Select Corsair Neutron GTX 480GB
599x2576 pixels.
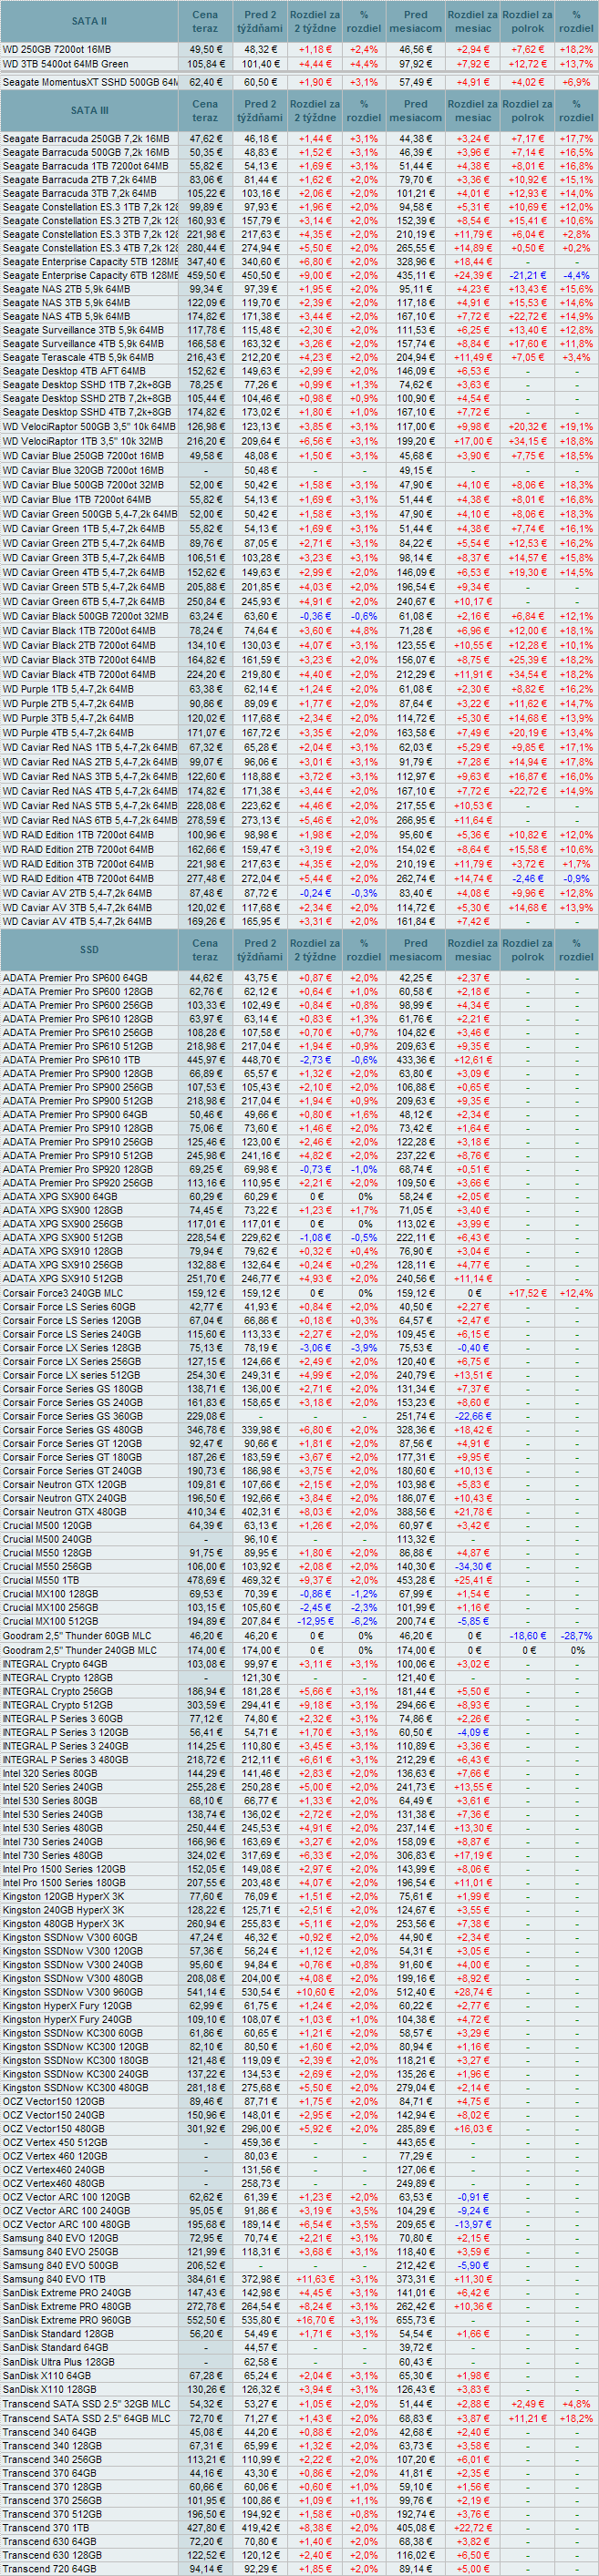coord(64,1512)
